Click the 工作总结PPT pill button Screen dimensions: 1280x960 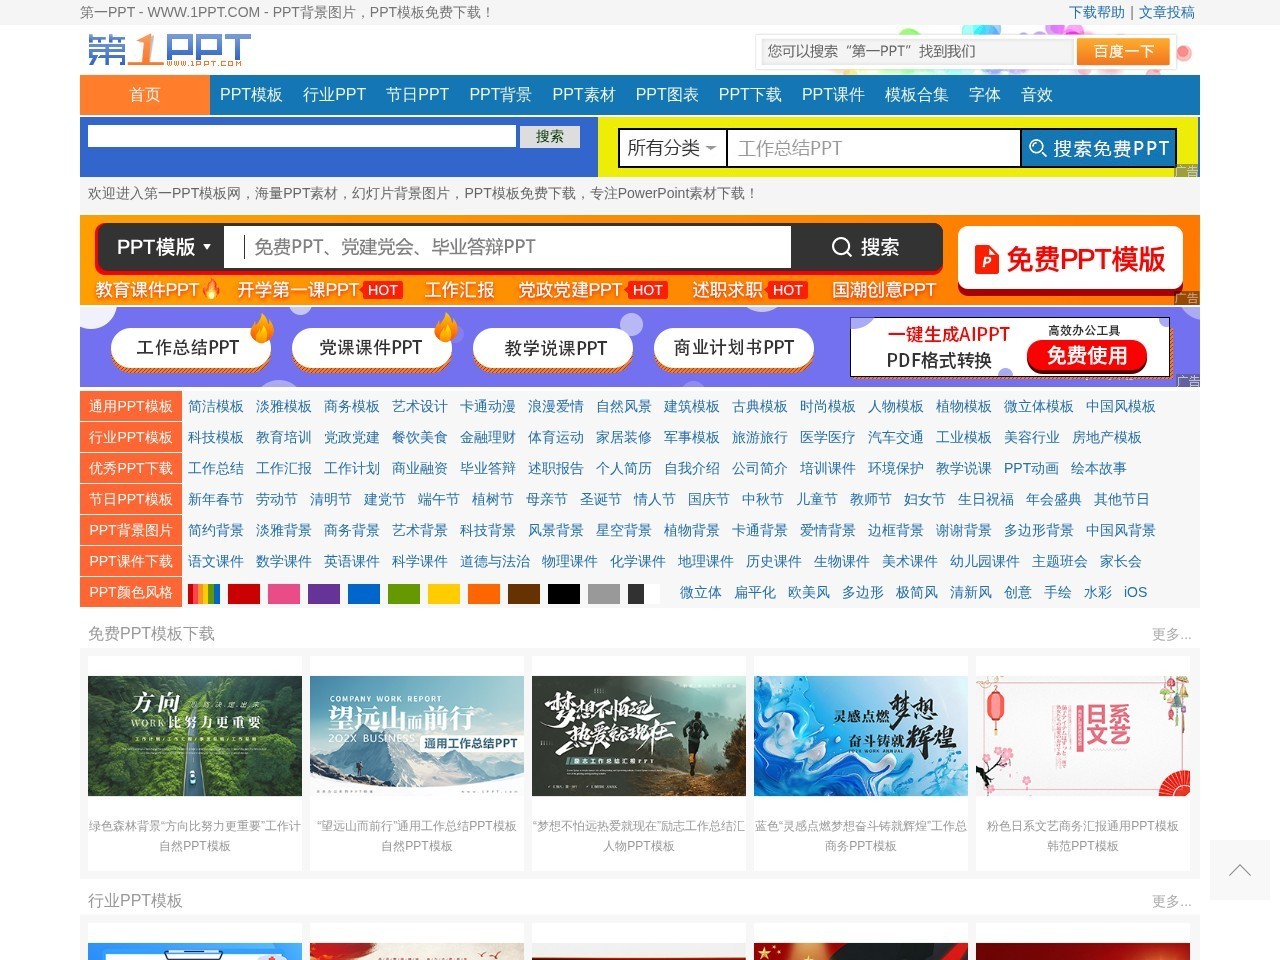pos(188,348)
